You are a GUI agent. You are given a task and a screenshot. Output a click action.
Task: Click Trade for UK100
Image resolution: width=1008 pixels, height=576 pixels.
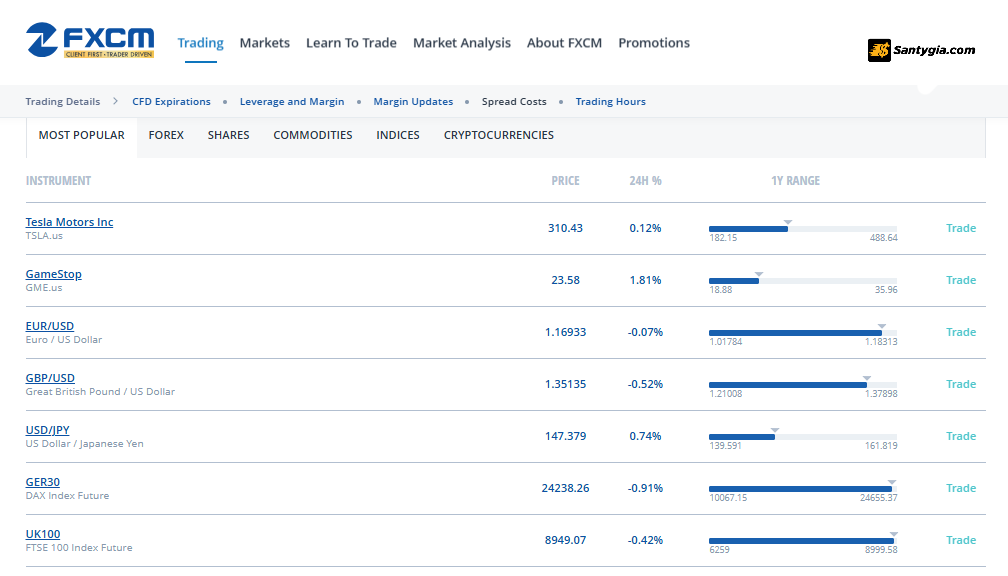click(x=961, y=541)
